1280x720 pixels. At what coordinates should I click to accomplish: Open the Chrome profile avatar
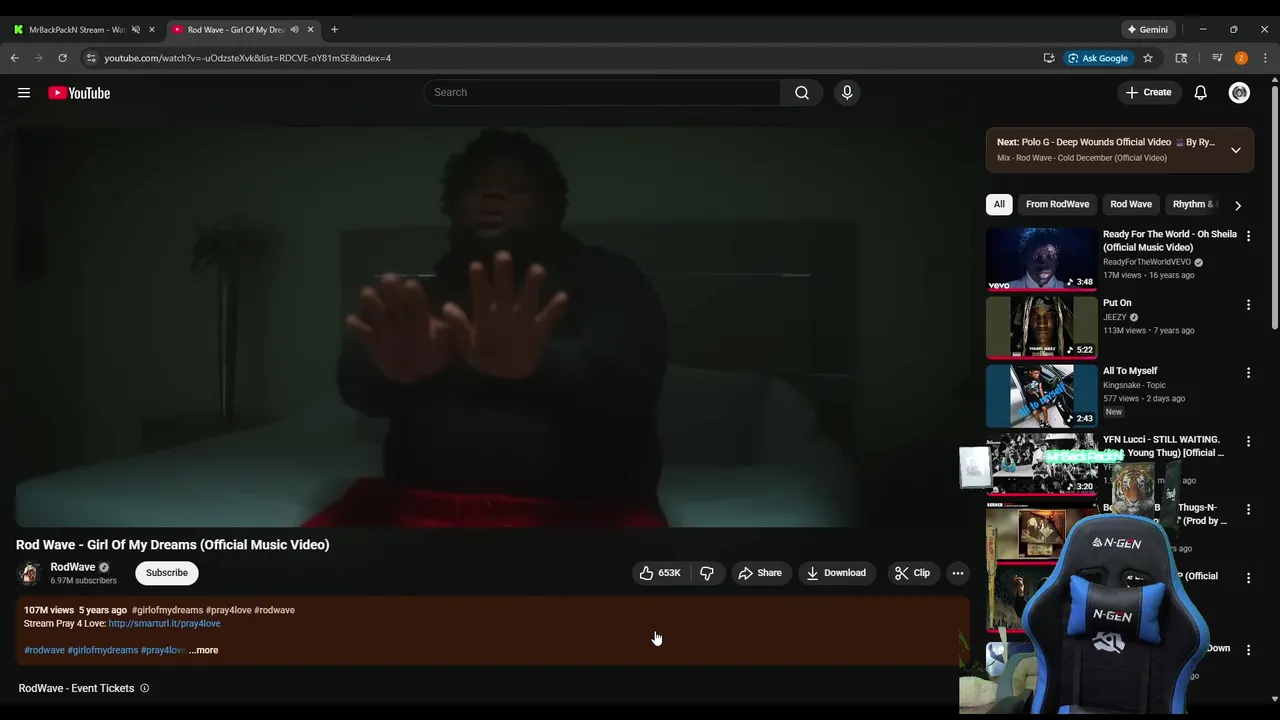tap(1241, 58)
